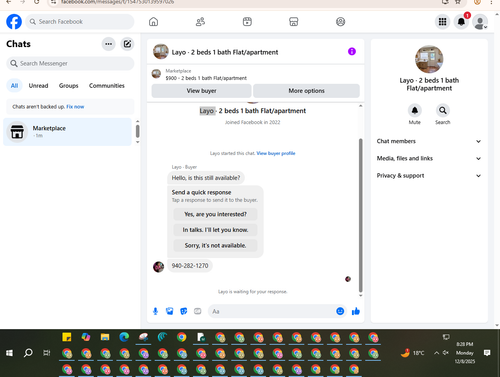
Task: Reload the page with refresh icon
Action: [37, 2]
